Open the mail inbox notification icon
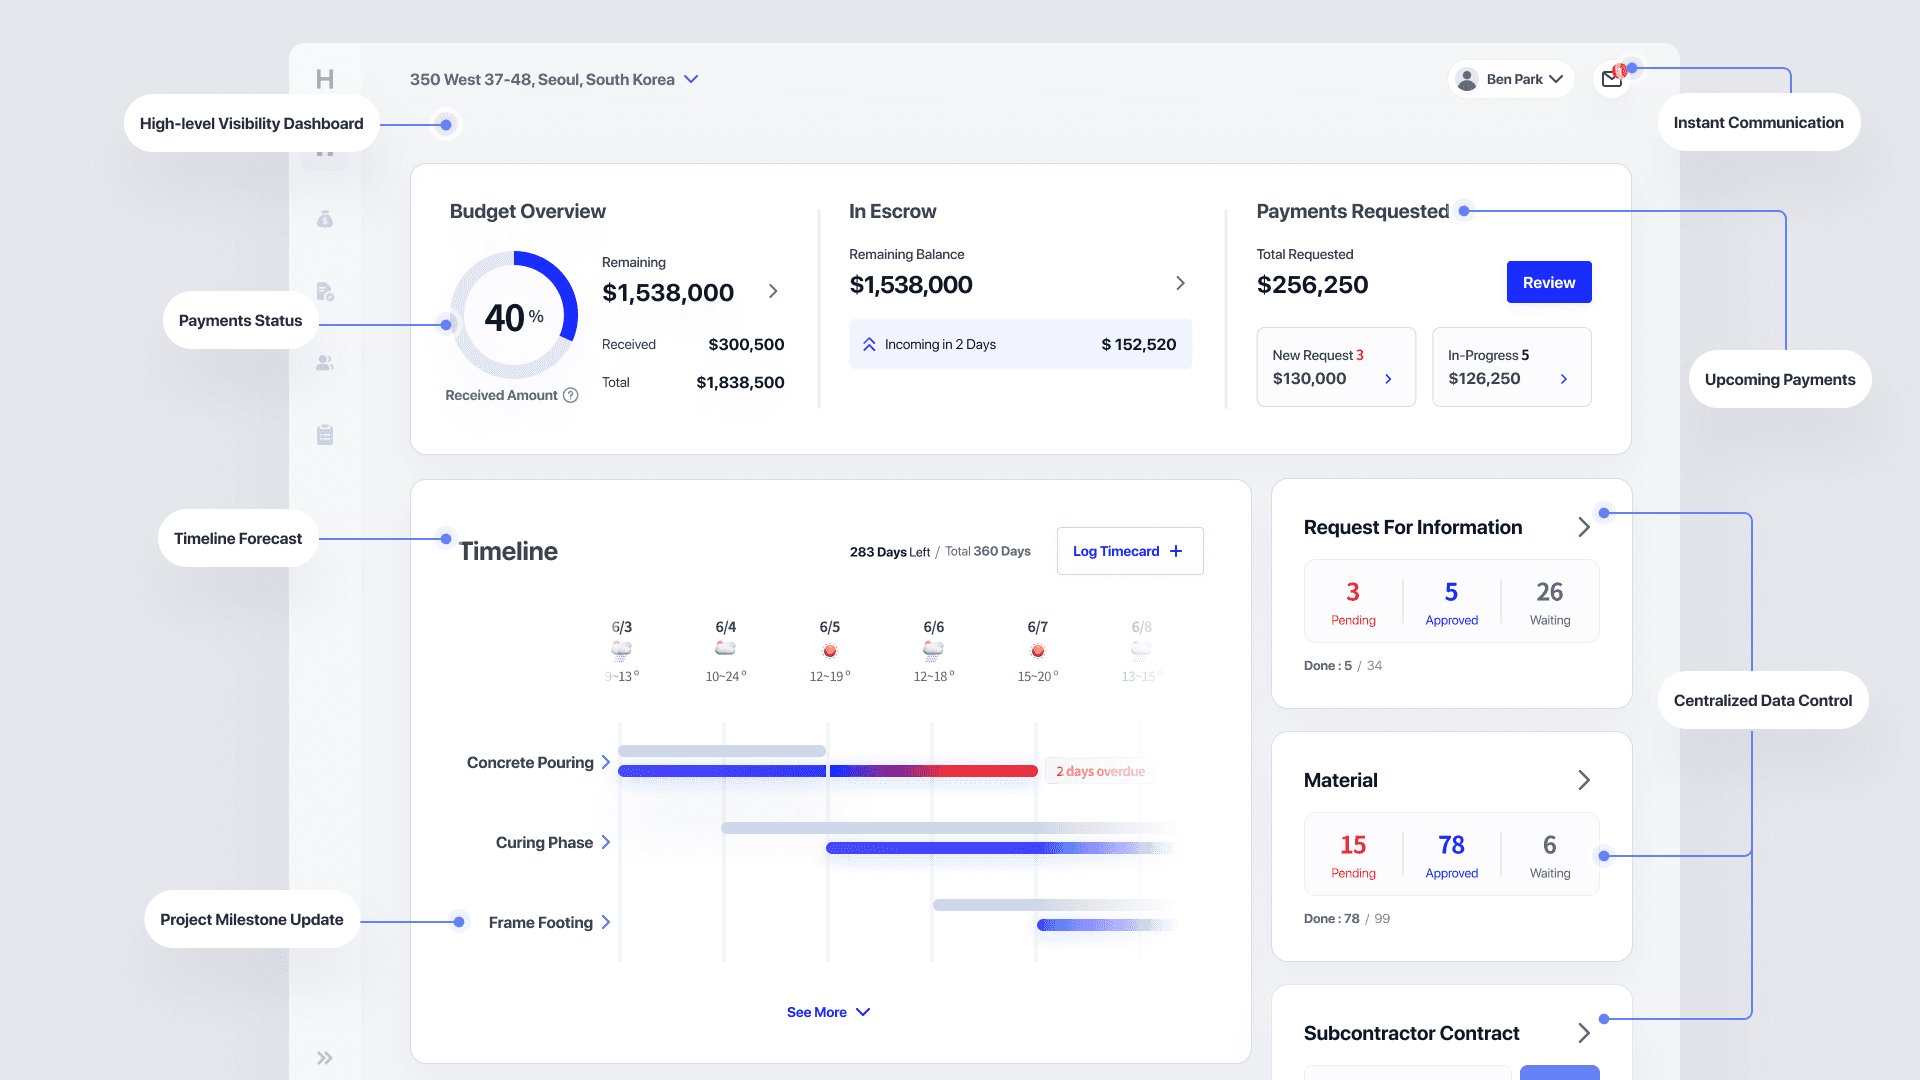The width and height of the screenshot is (1920, 1080). click(1612, 79)
